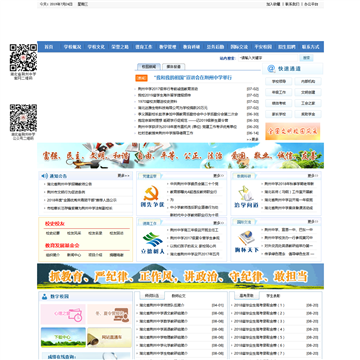Image resolution: width=360 pixels, height=360 pixels.
Task: Open the 国际交流 navigation menu item
Action: [x=239, y=47]
